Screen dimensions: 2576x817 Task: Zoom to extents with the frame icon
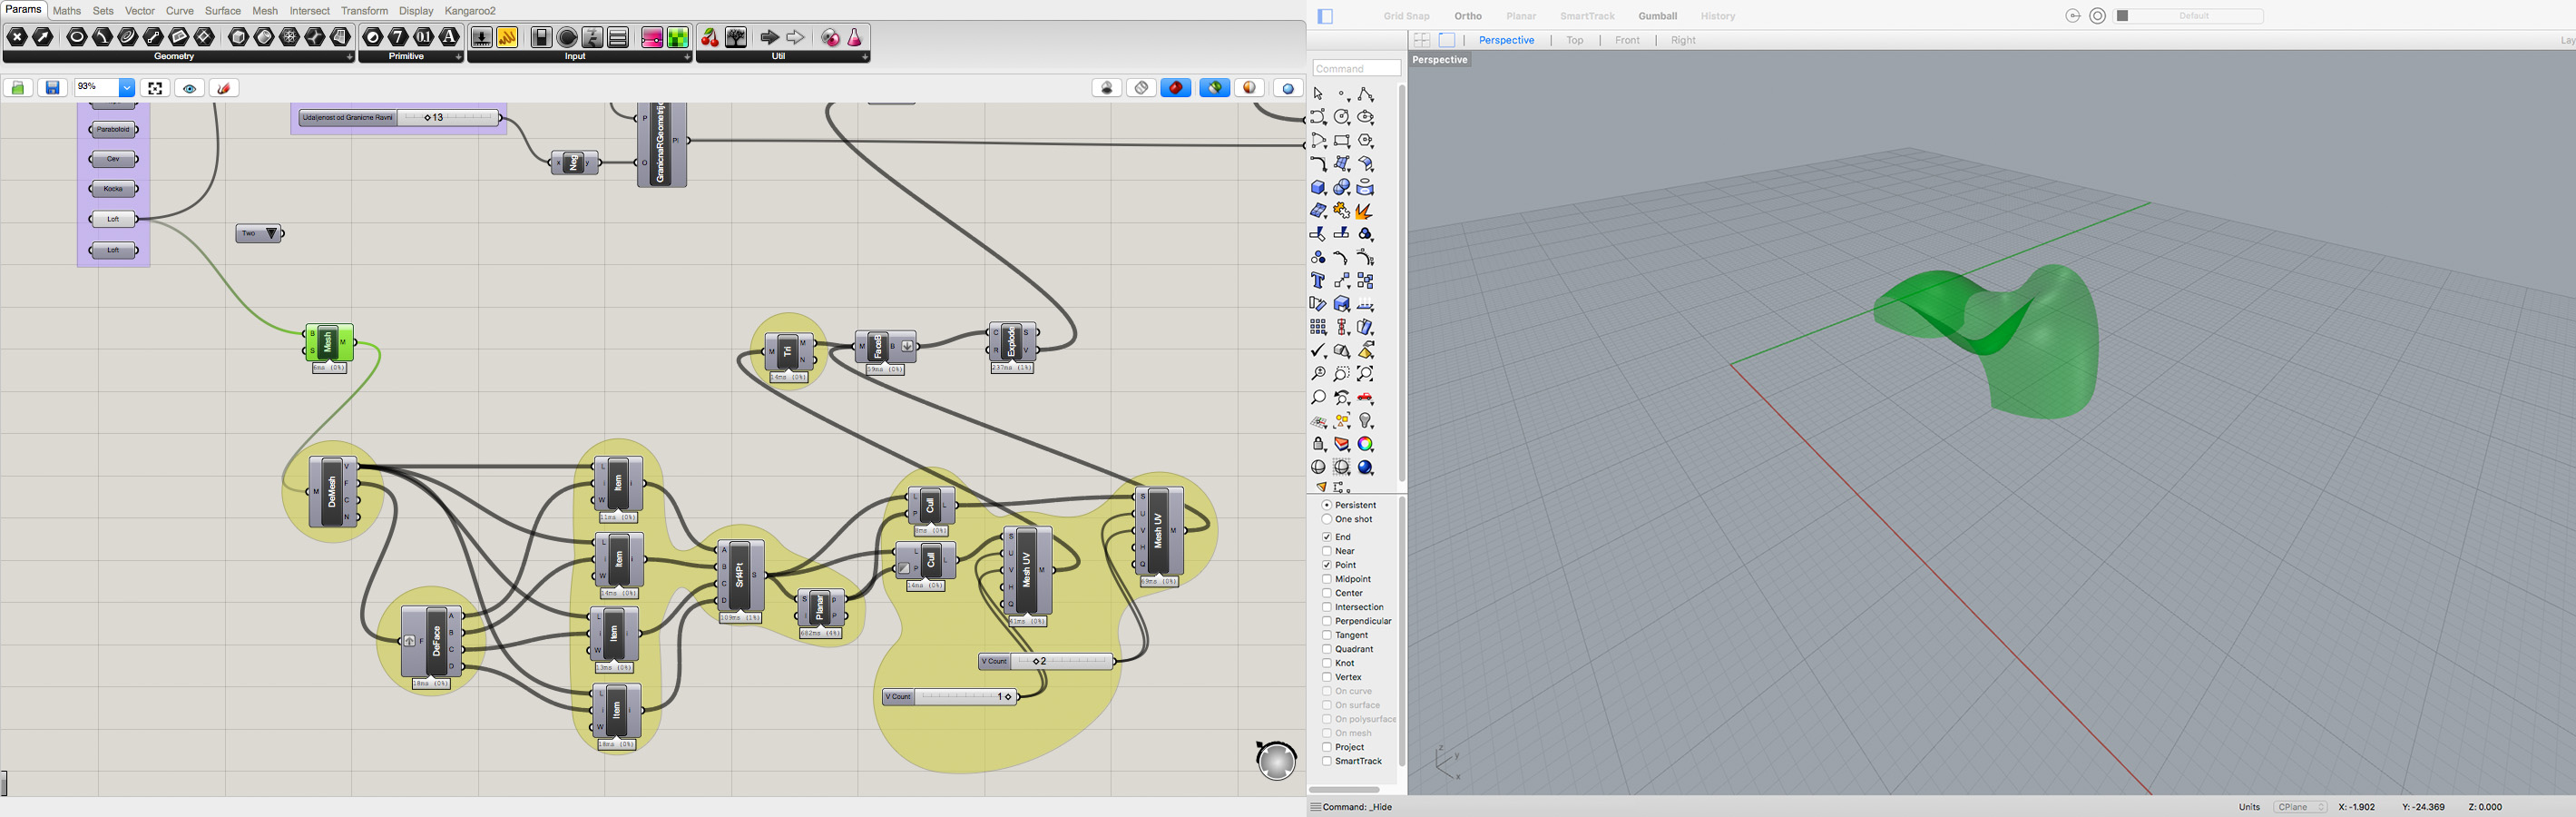(155, 88)
